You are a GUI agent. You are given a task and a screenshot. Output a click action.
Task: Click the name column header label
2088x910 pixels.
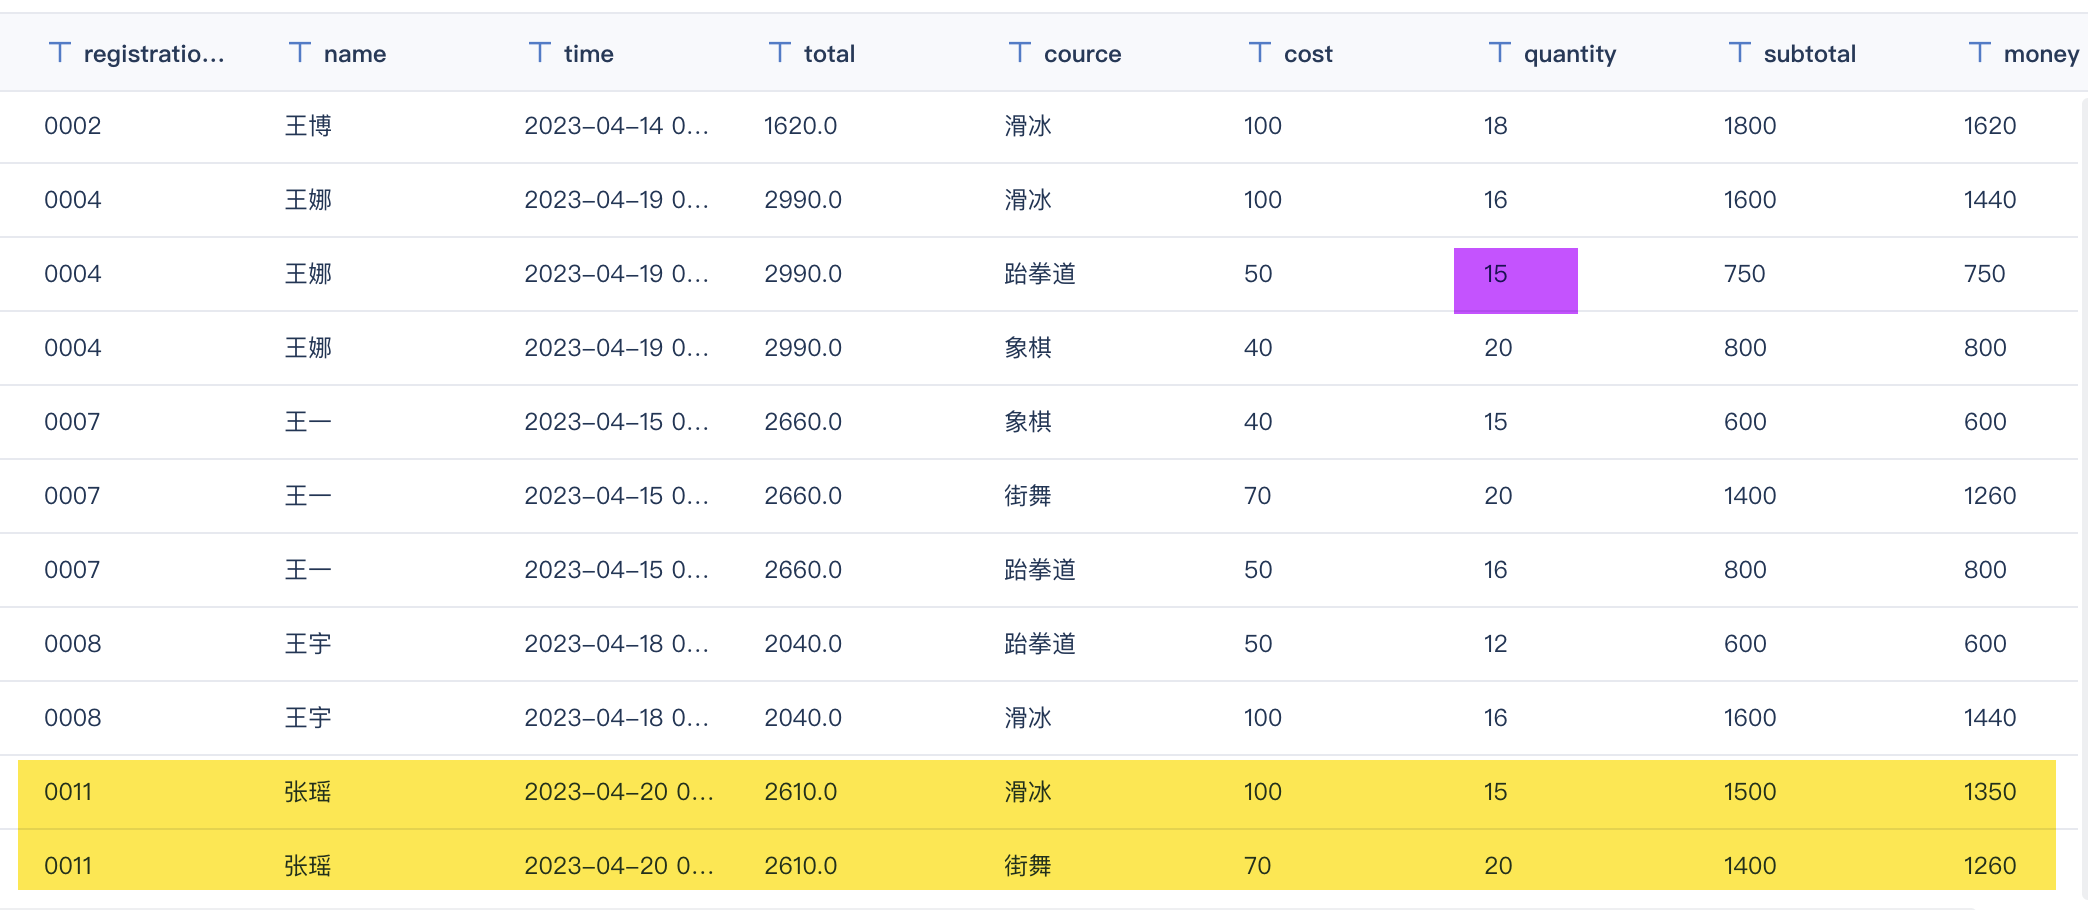click(x=354, y=54)
